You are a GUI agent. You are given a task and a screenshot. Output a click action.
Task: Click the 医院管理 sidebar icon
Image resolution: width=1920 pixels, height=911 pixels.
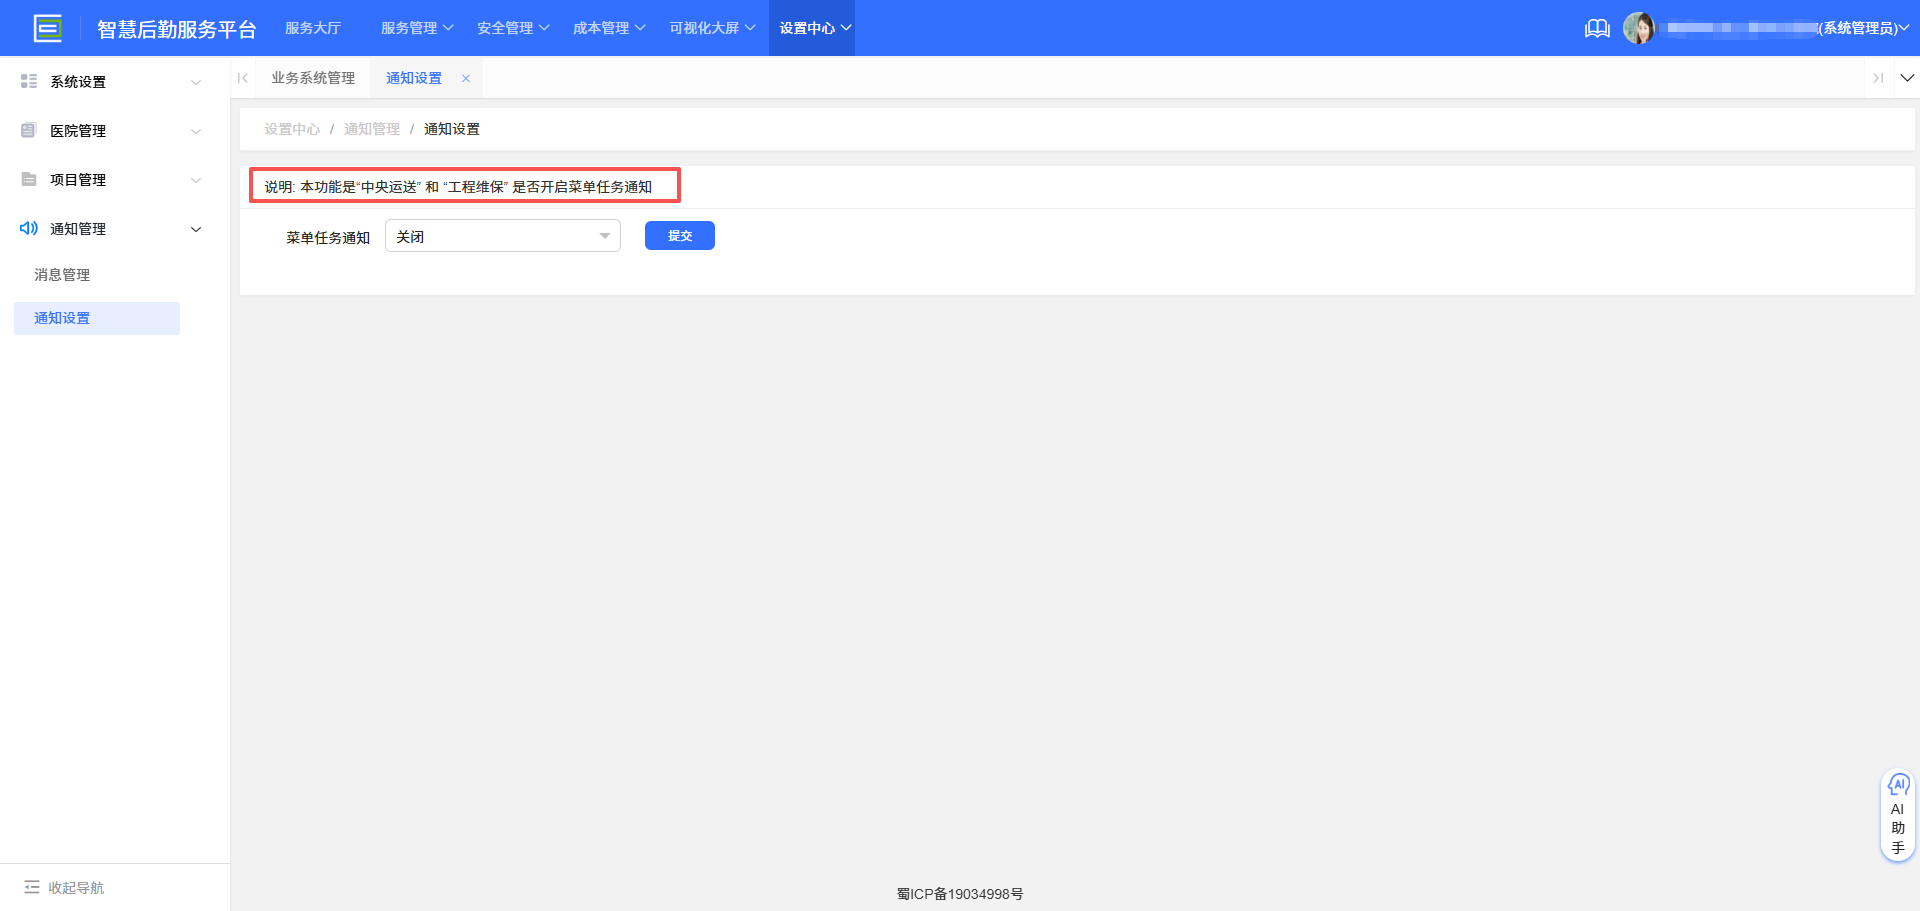[x=29, y=130]
